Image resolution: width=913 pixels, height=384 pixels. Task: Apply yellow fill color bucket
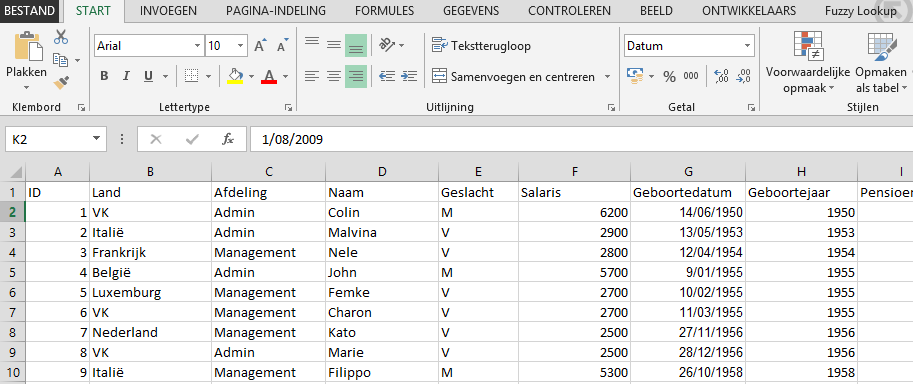235,76
